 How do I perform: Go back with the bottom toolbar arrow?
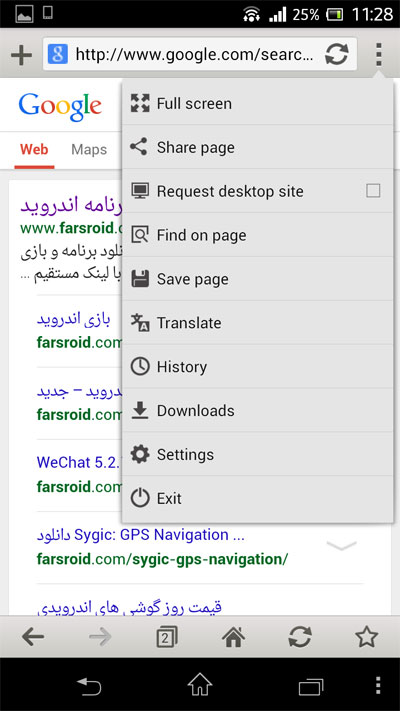pos(33,637)
